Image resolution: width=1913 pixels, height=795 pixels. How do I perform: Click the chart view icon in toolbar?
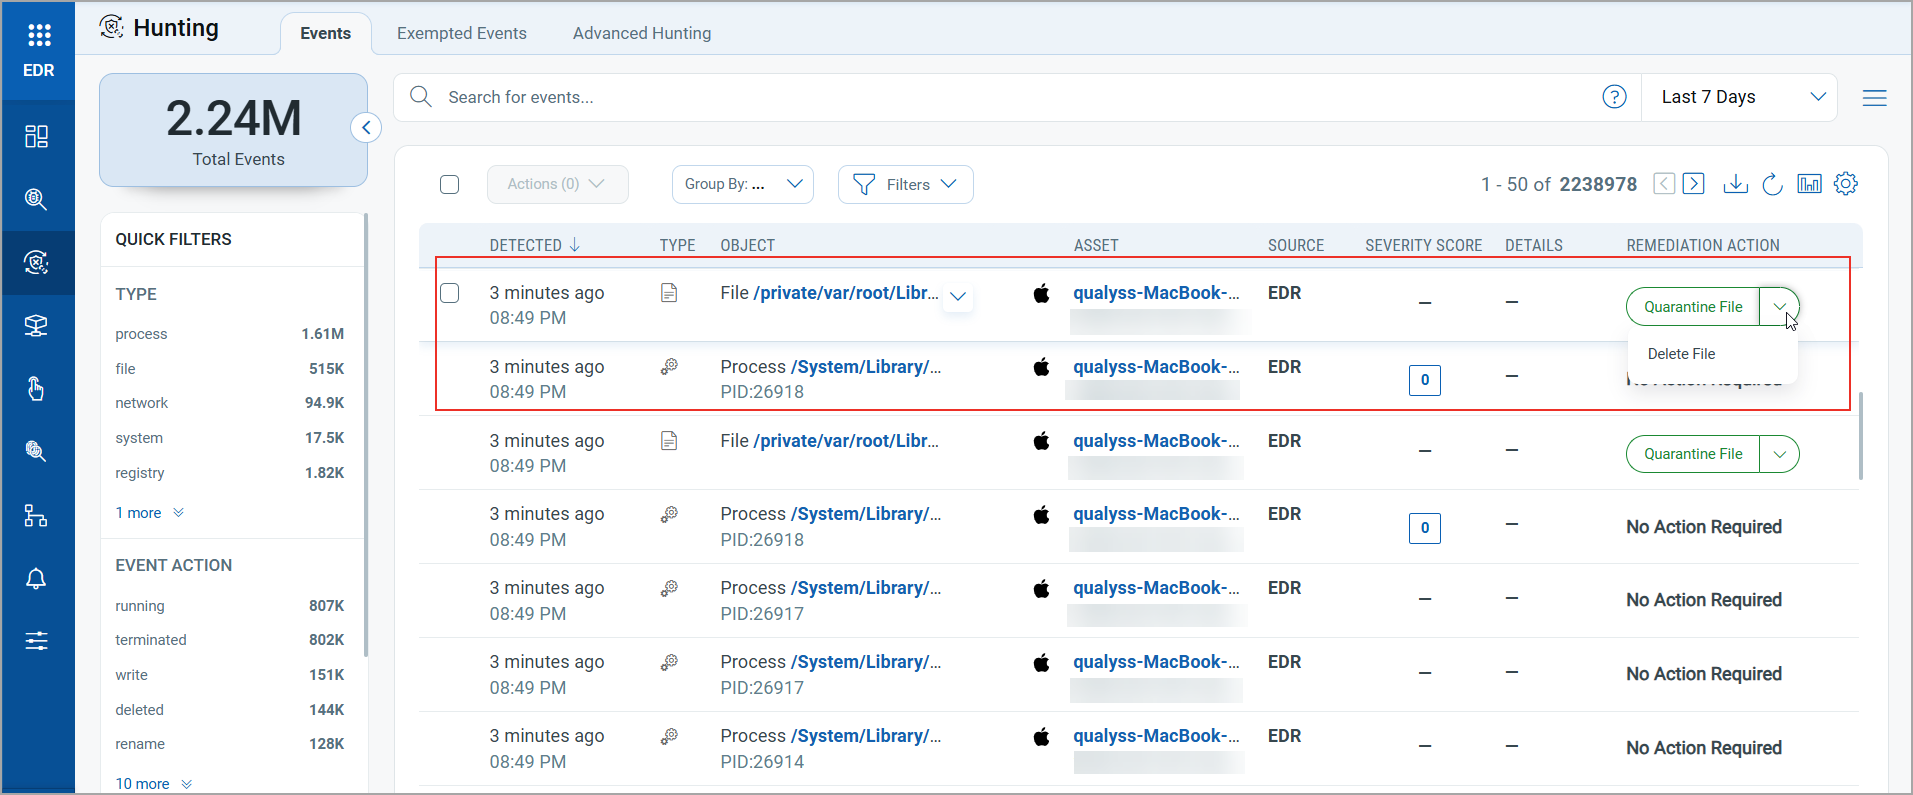(1809, 184)
